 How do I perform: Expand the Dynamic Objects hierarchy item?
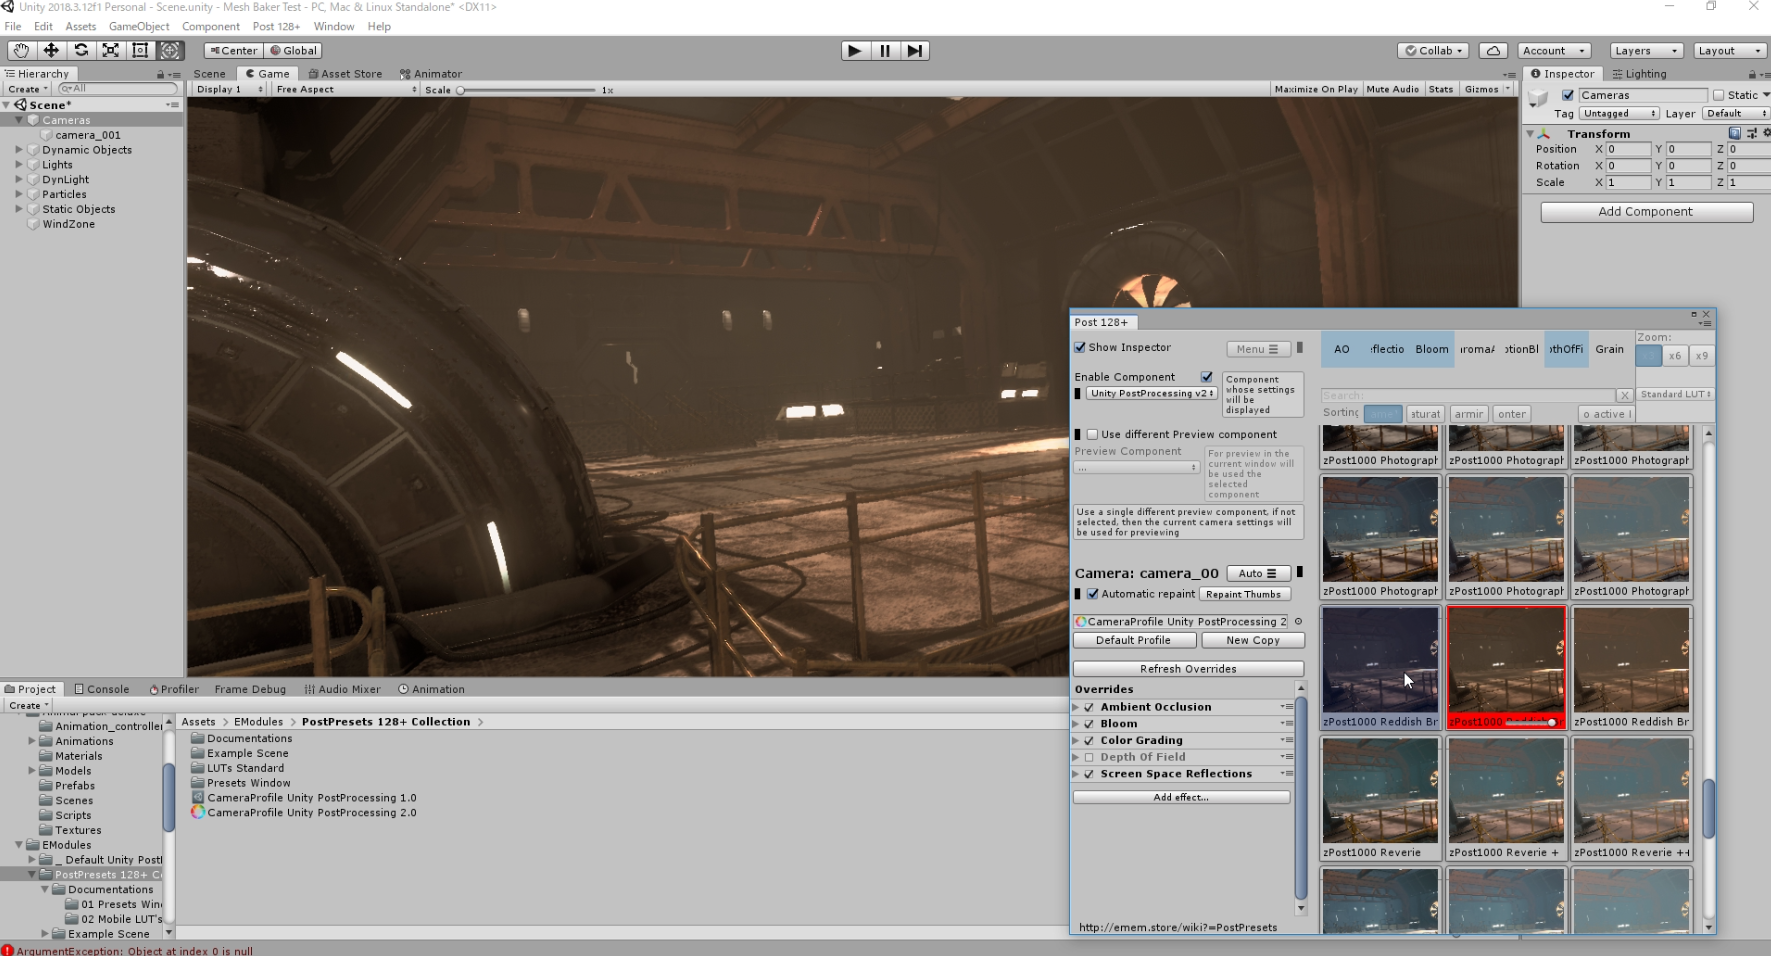pos(19,150)
